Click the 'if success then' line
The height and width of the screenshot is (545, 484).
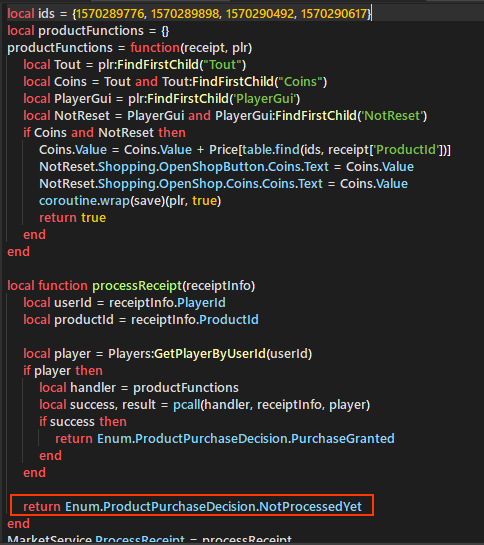83,422
